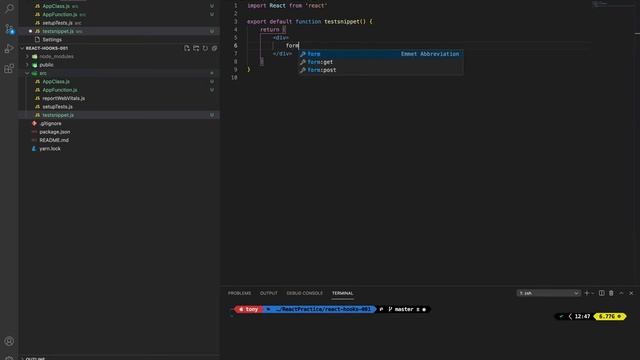Screen dimensions: 640x360
Task: Switch to the Debug Console tab
Action: 304,293
